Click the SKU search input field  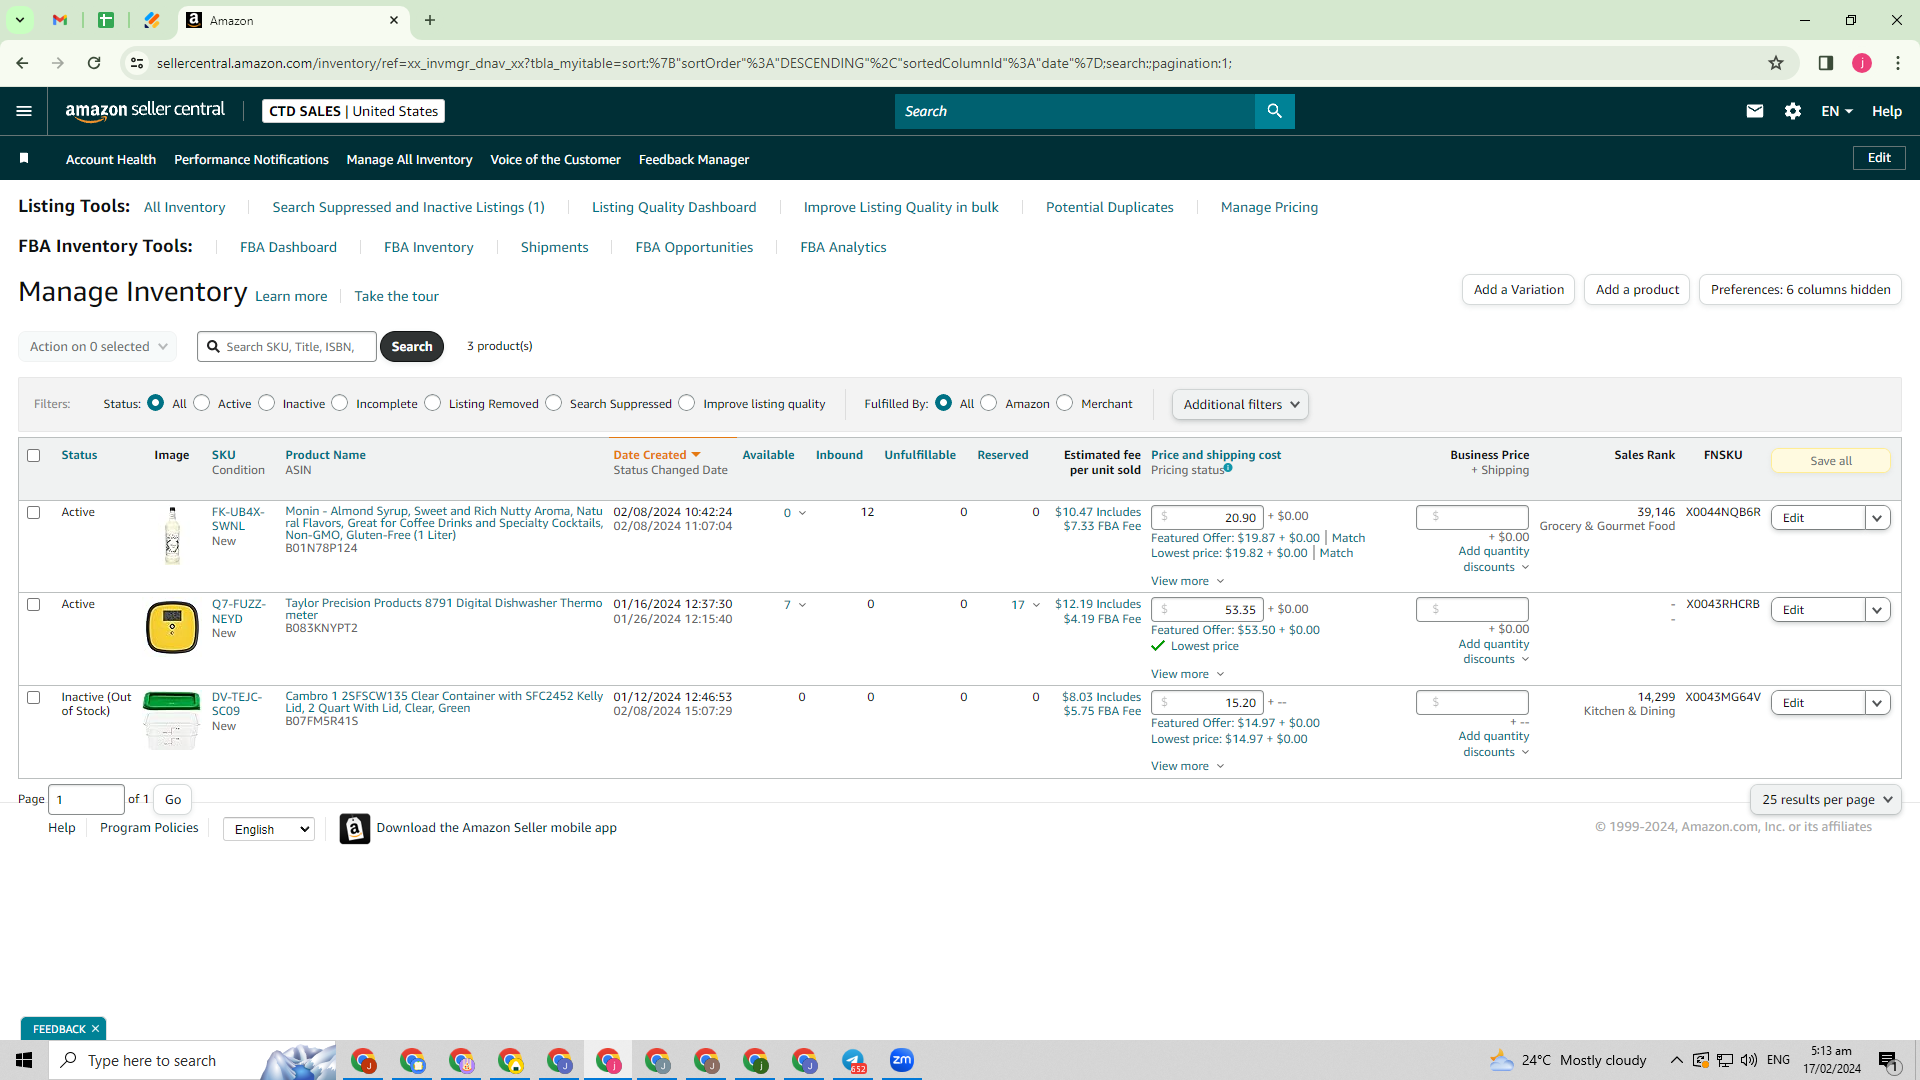(288, 346)
